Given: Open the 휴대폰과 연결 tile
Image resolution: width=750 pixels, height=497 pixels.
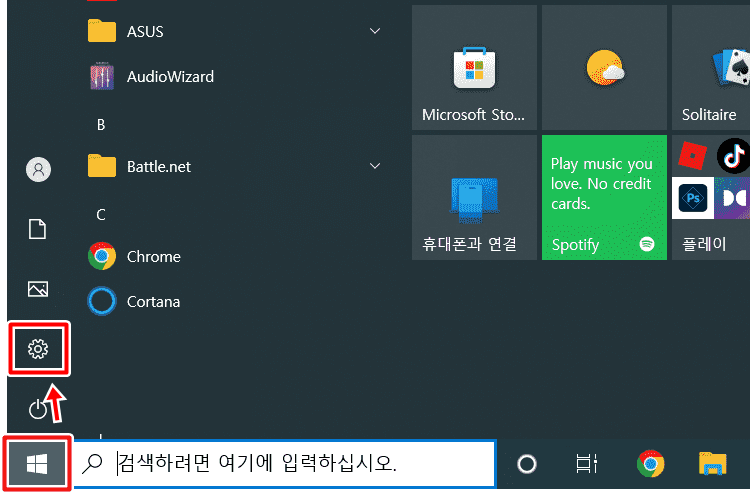Looking at the screenshot, I should [x=474, y=197].
